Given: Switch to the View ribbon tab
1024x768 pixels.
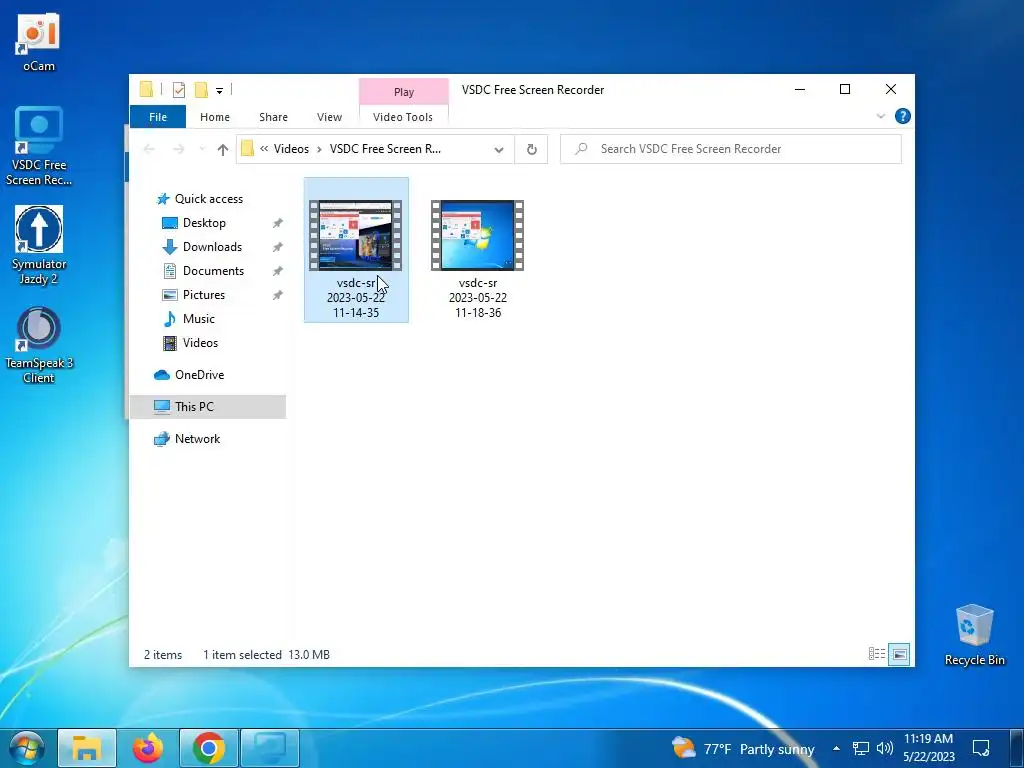Looking at the screenshot, I should coord(329,117).
